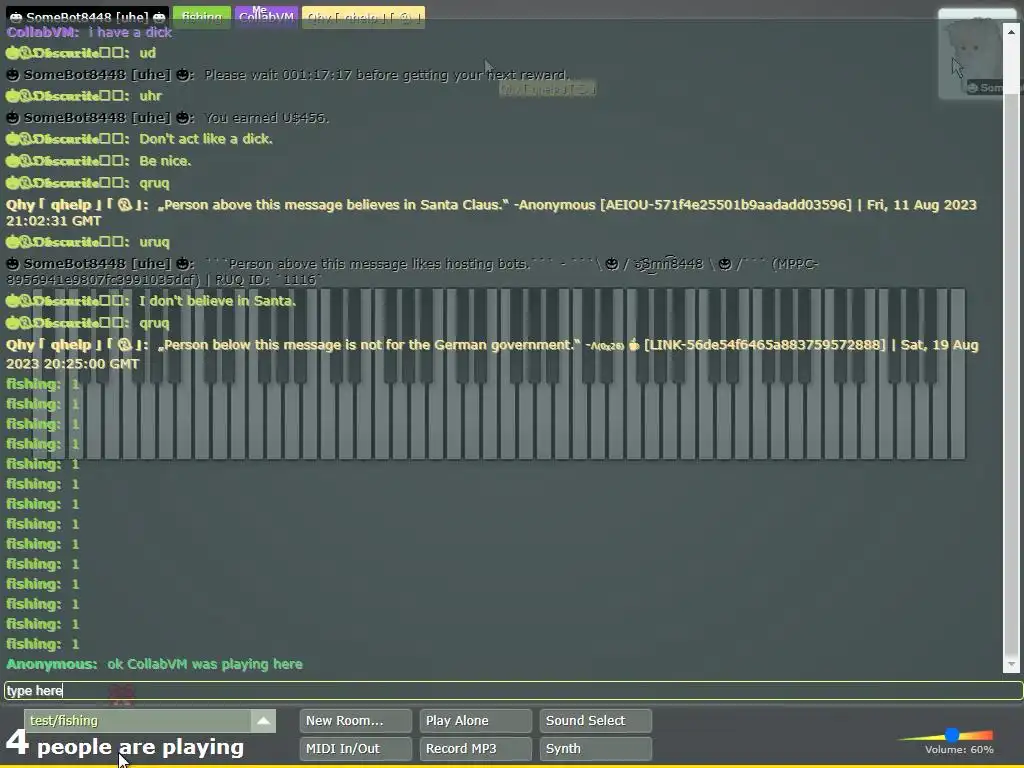Focus the 'type here' chat input
The height and width of the screenshot is (768, 1024).
[x=513, y=690]
